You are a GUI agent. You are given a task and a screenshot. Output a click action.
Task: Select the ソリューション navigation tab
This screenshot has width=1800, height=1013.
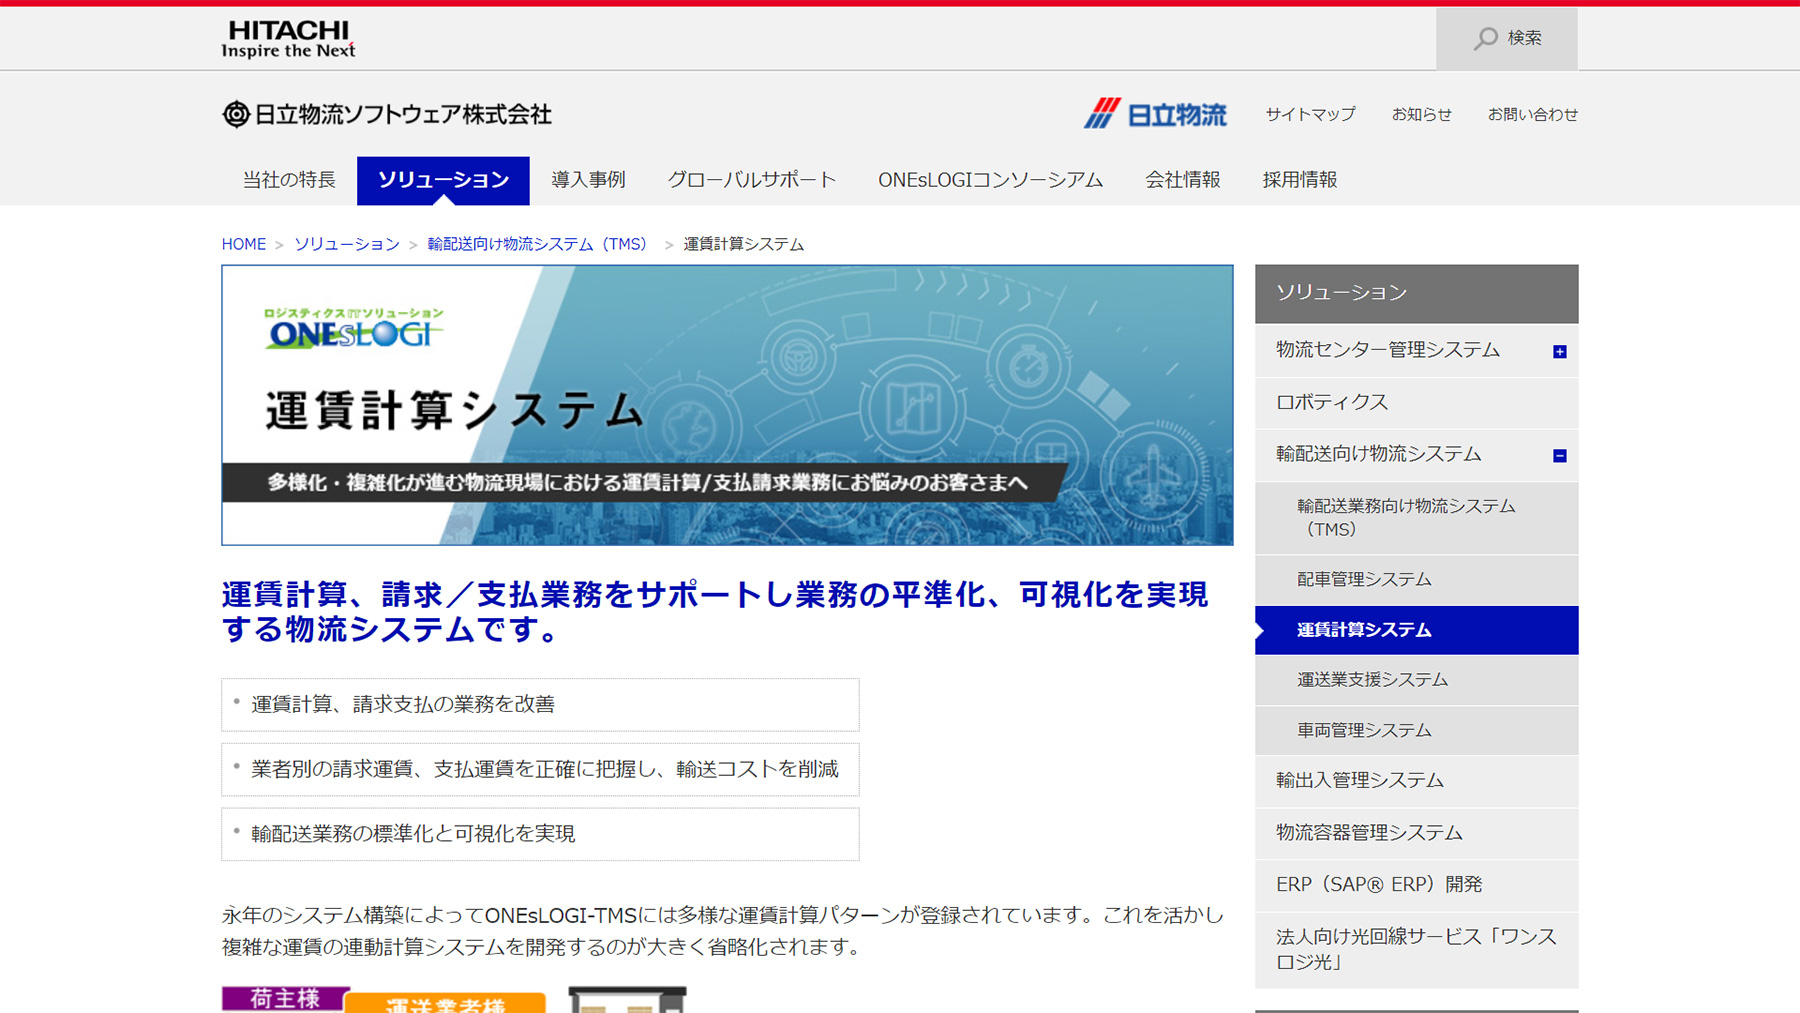443,180
